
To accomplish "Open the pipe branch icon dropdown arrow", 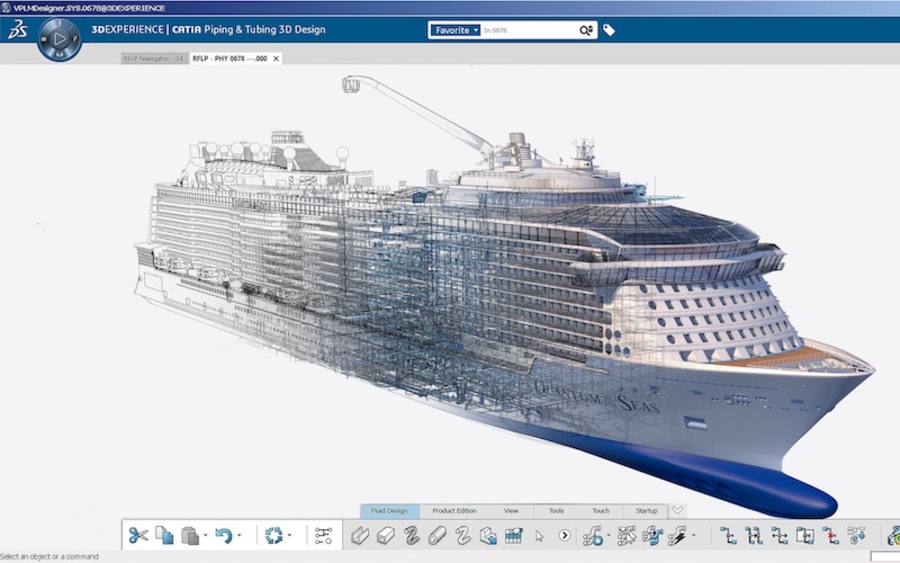I will click(x=608, y=536).
